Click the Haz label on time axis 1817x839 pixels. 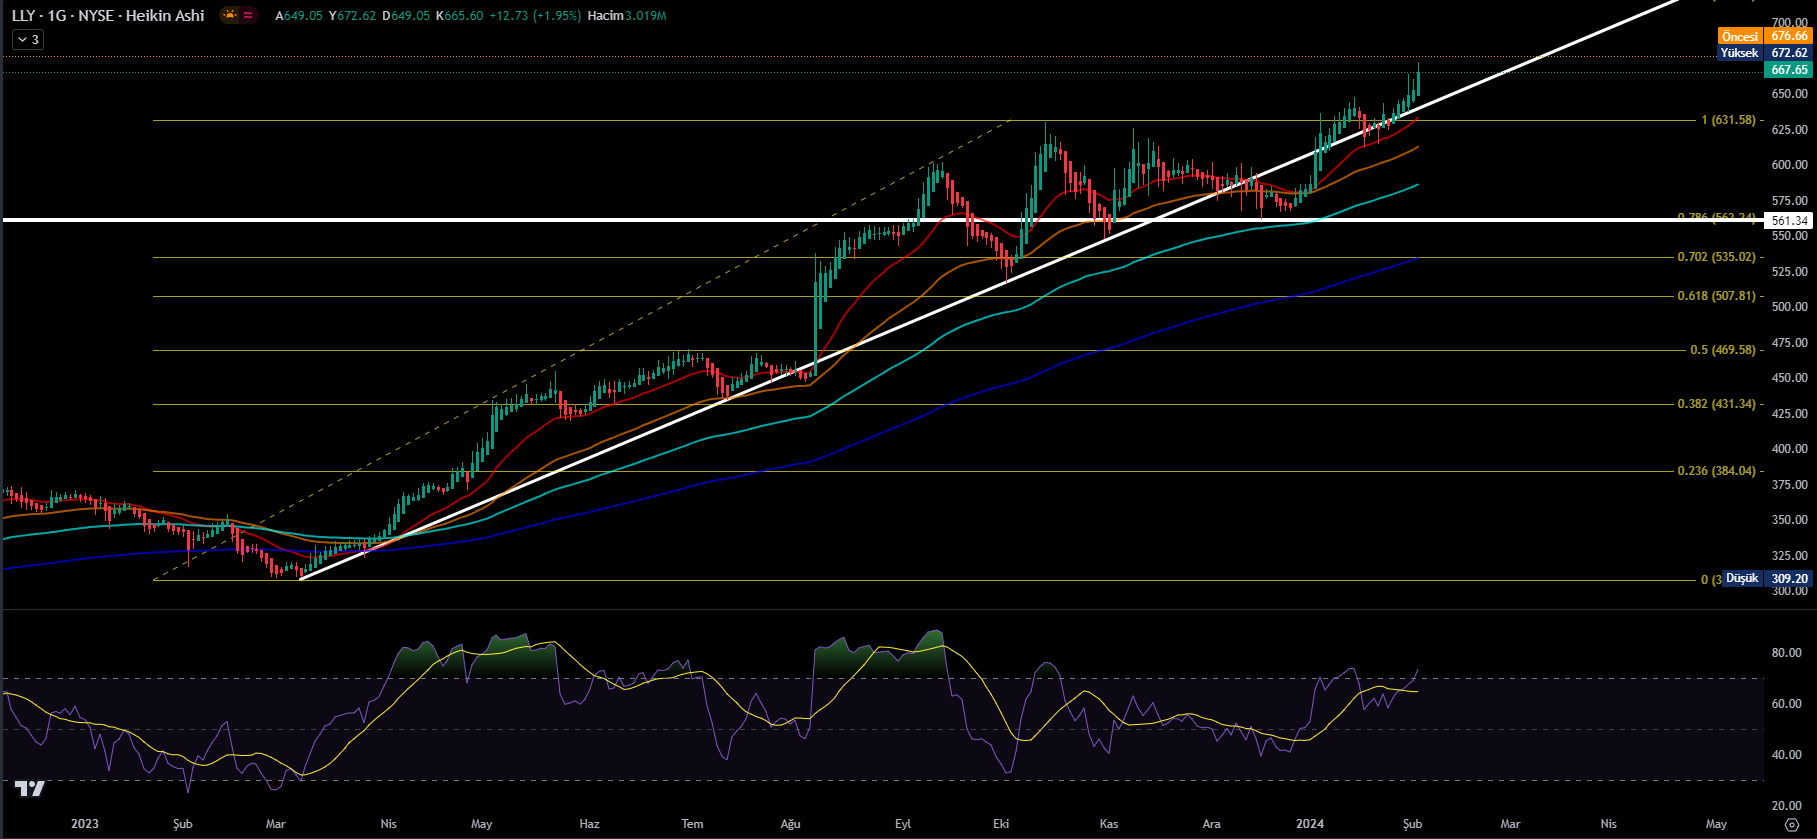tap(590, 824)
